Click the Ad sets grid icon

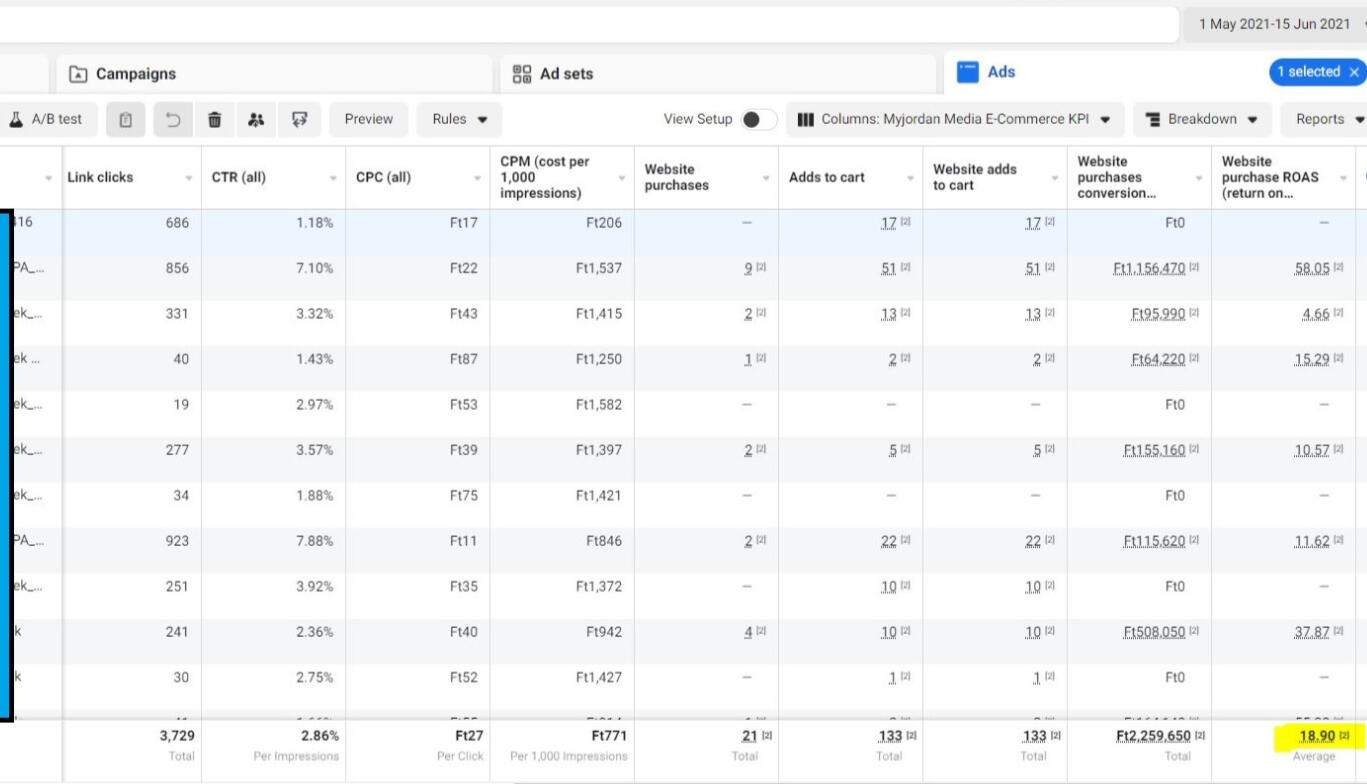pos(521,72)
